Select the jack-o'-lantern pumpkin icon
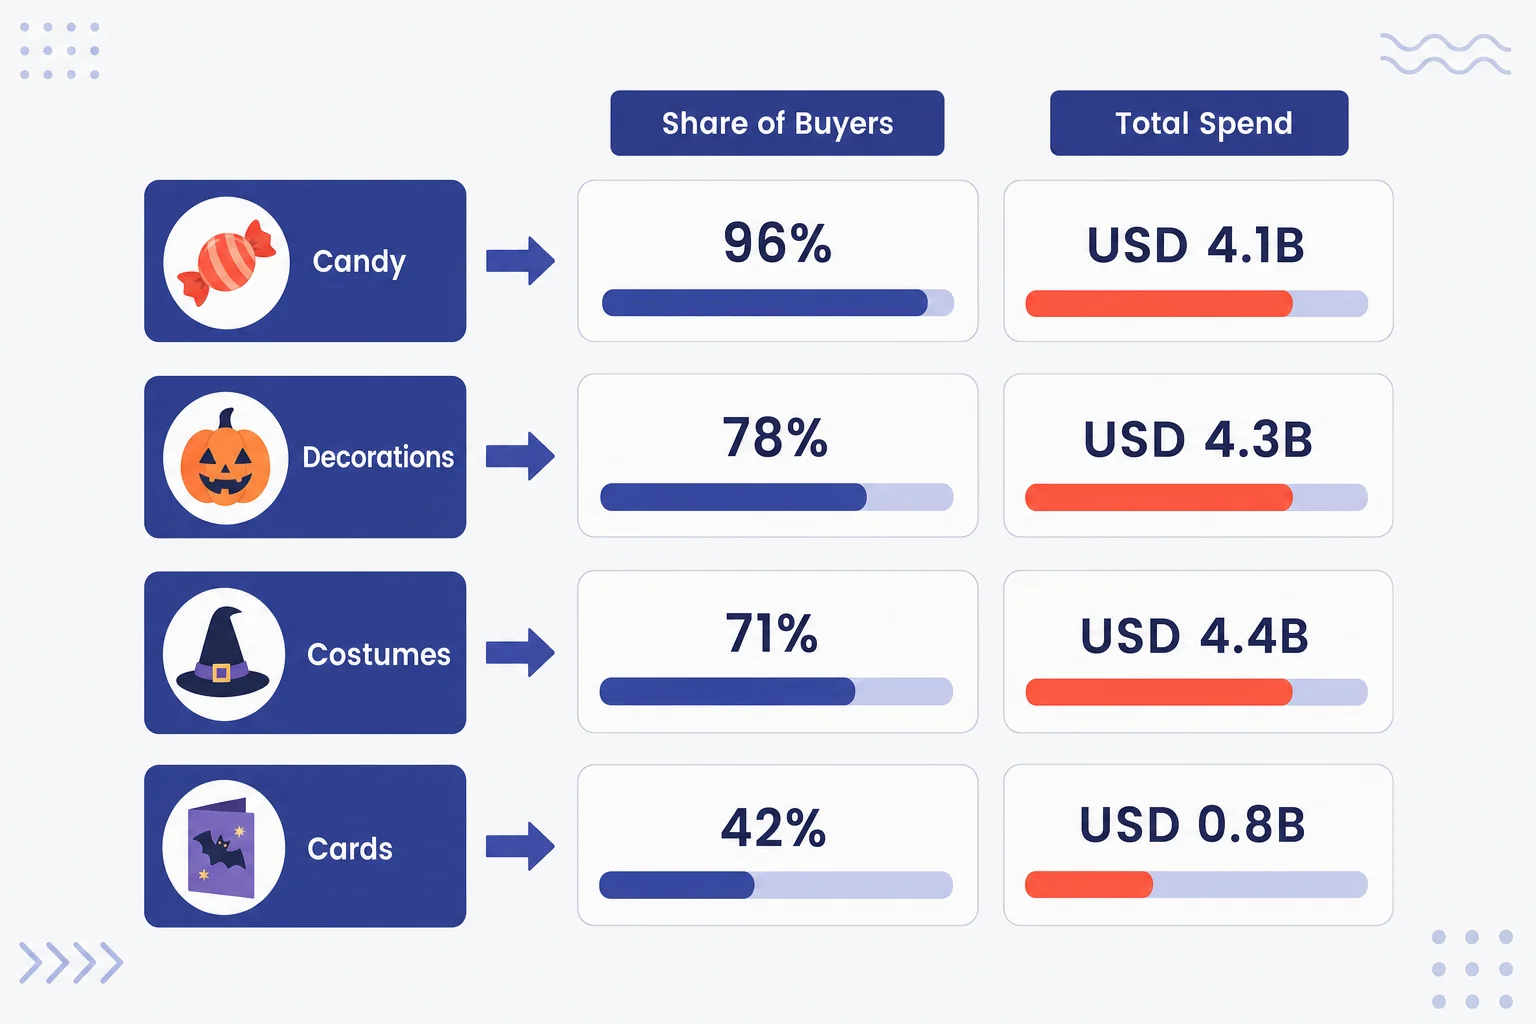 click(226, 457)
